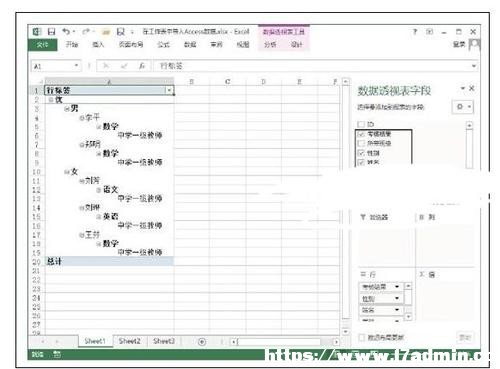500x369 pixels.
Task: Click the fx insert function icon
Action: (142, 66)
